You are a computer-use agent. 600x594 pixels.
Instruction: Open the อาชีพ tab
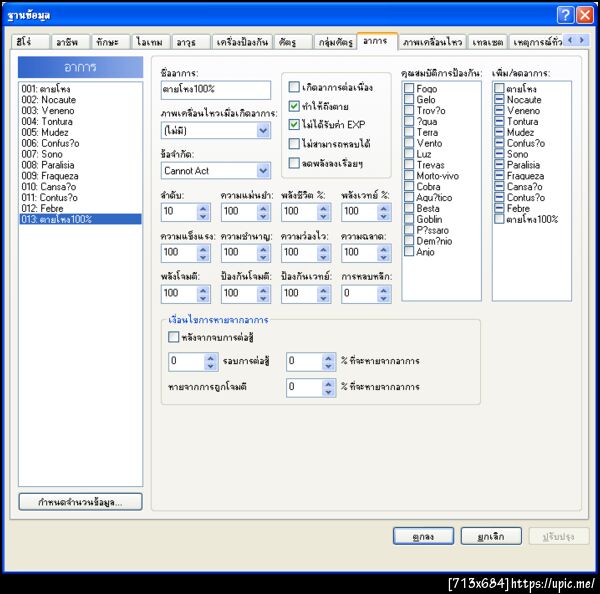pyautogui.click(x=70, y=42)
